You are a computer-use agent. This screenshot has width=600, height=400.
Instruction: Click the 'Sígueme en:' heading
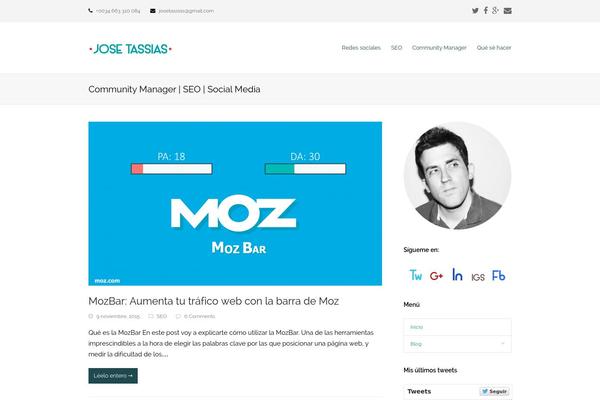coord(421,250)
